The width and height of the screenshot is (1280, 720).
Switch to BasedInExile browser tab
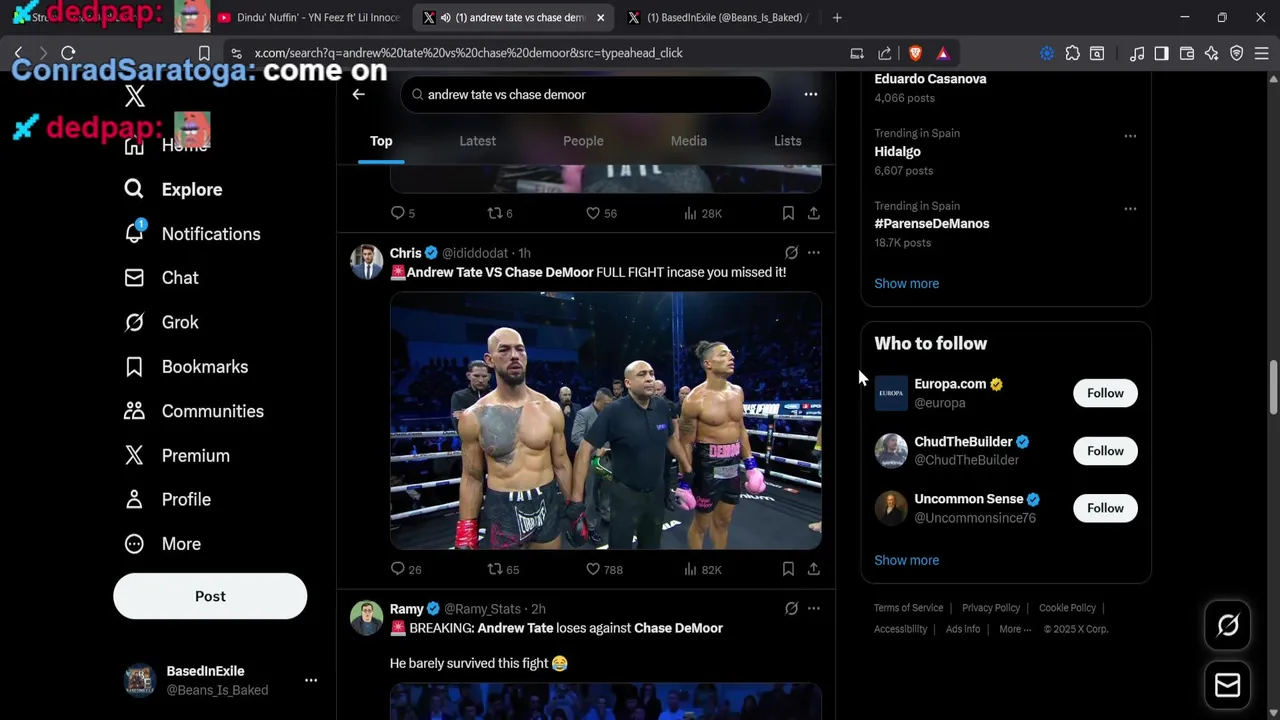tap(716, 17)
